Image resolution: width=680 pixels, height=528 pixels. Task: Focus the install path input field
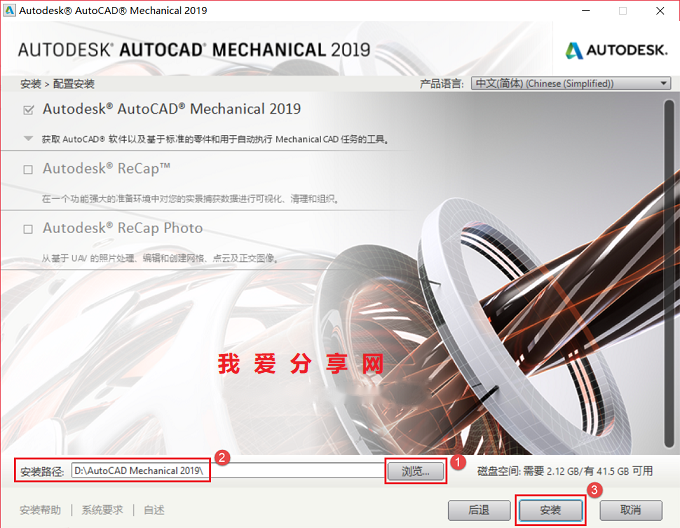point(228,471)
